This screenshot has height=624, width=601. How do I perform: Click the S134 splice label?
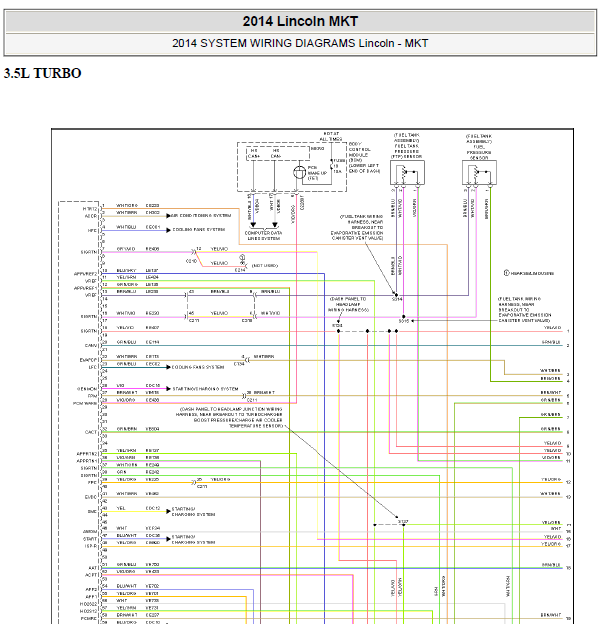pos(397,299)
